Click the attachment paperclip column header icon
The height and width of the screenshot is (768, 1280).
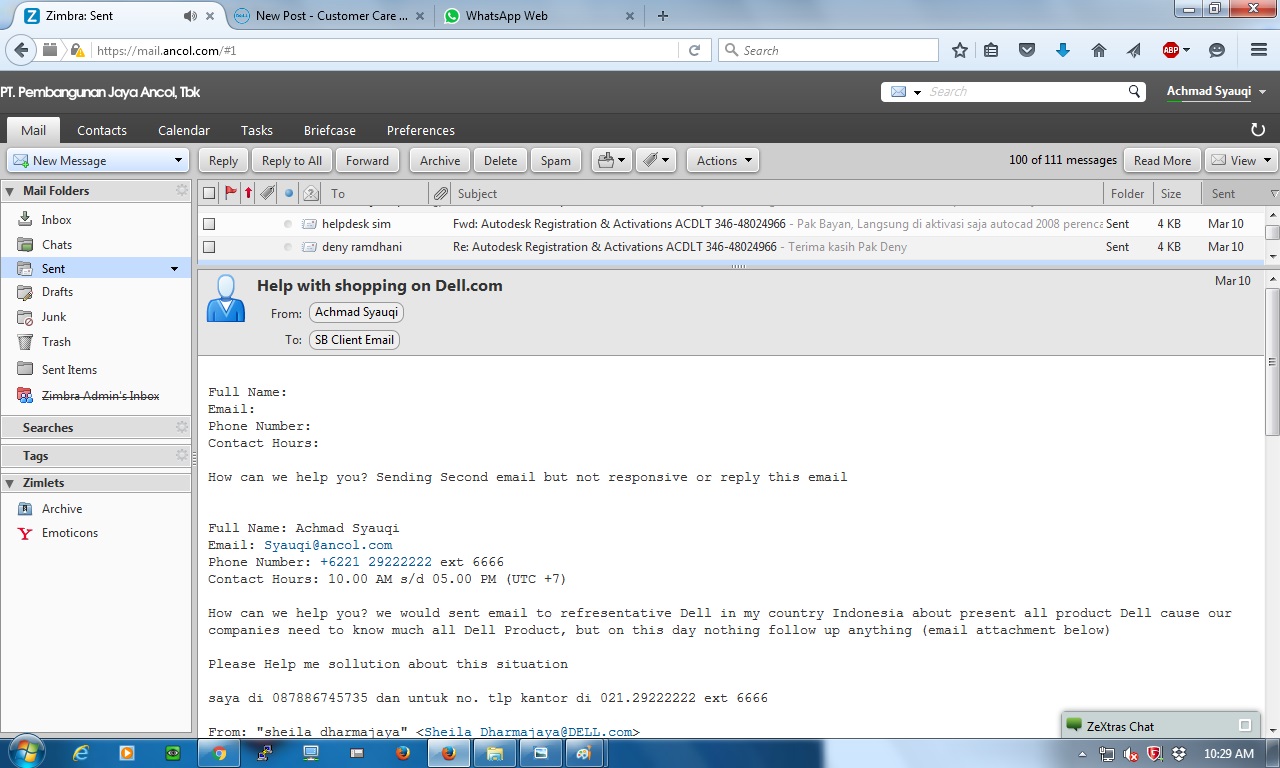pos(266,193)
